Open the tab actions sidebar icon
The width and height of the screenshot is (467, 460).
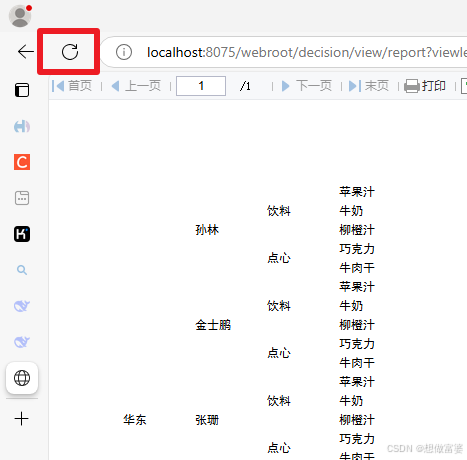click(22, 90)
